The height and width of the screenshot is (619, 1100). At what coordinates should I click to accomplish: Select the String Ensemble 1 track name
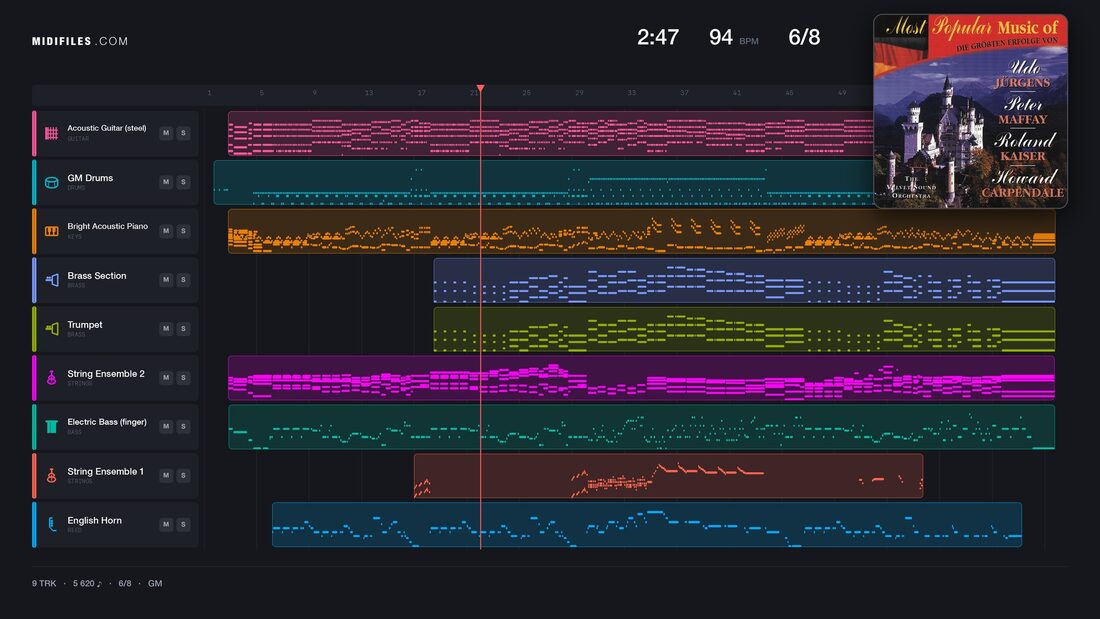[x=105, y=472]
